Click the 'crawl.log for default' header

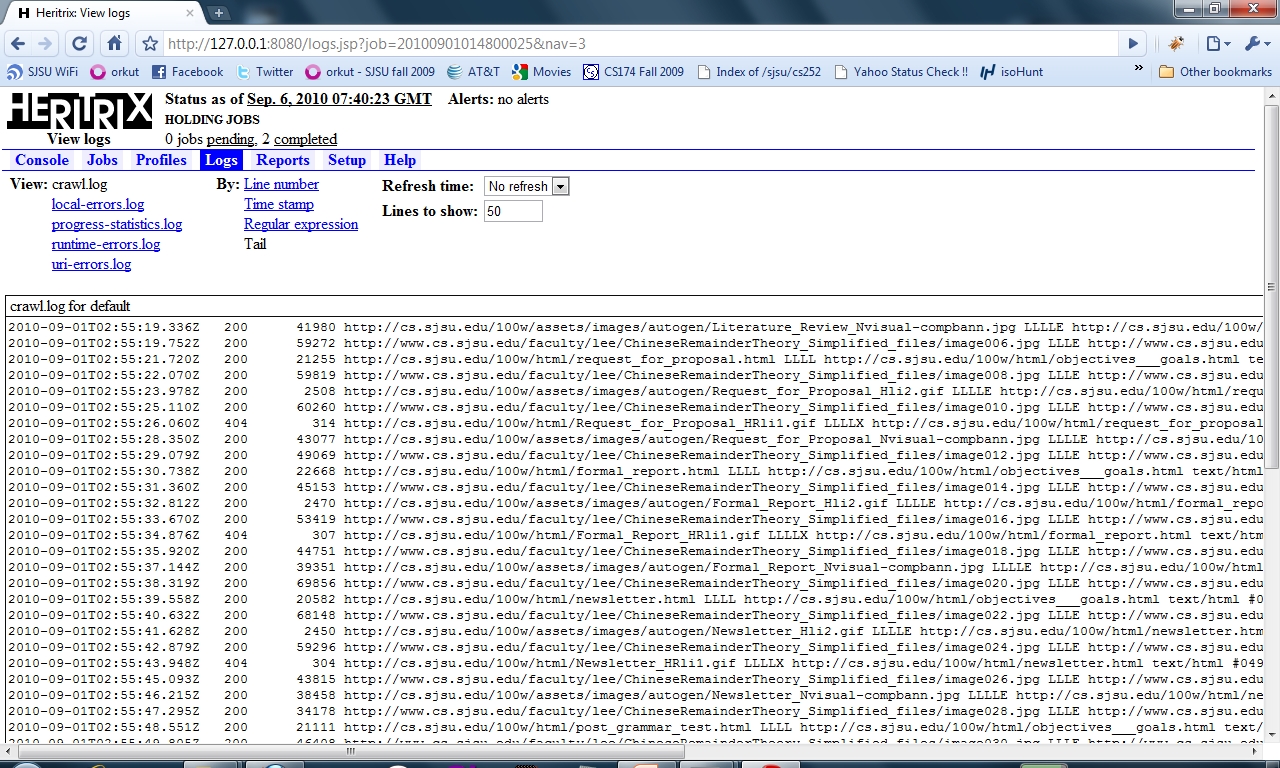[70, 306]
